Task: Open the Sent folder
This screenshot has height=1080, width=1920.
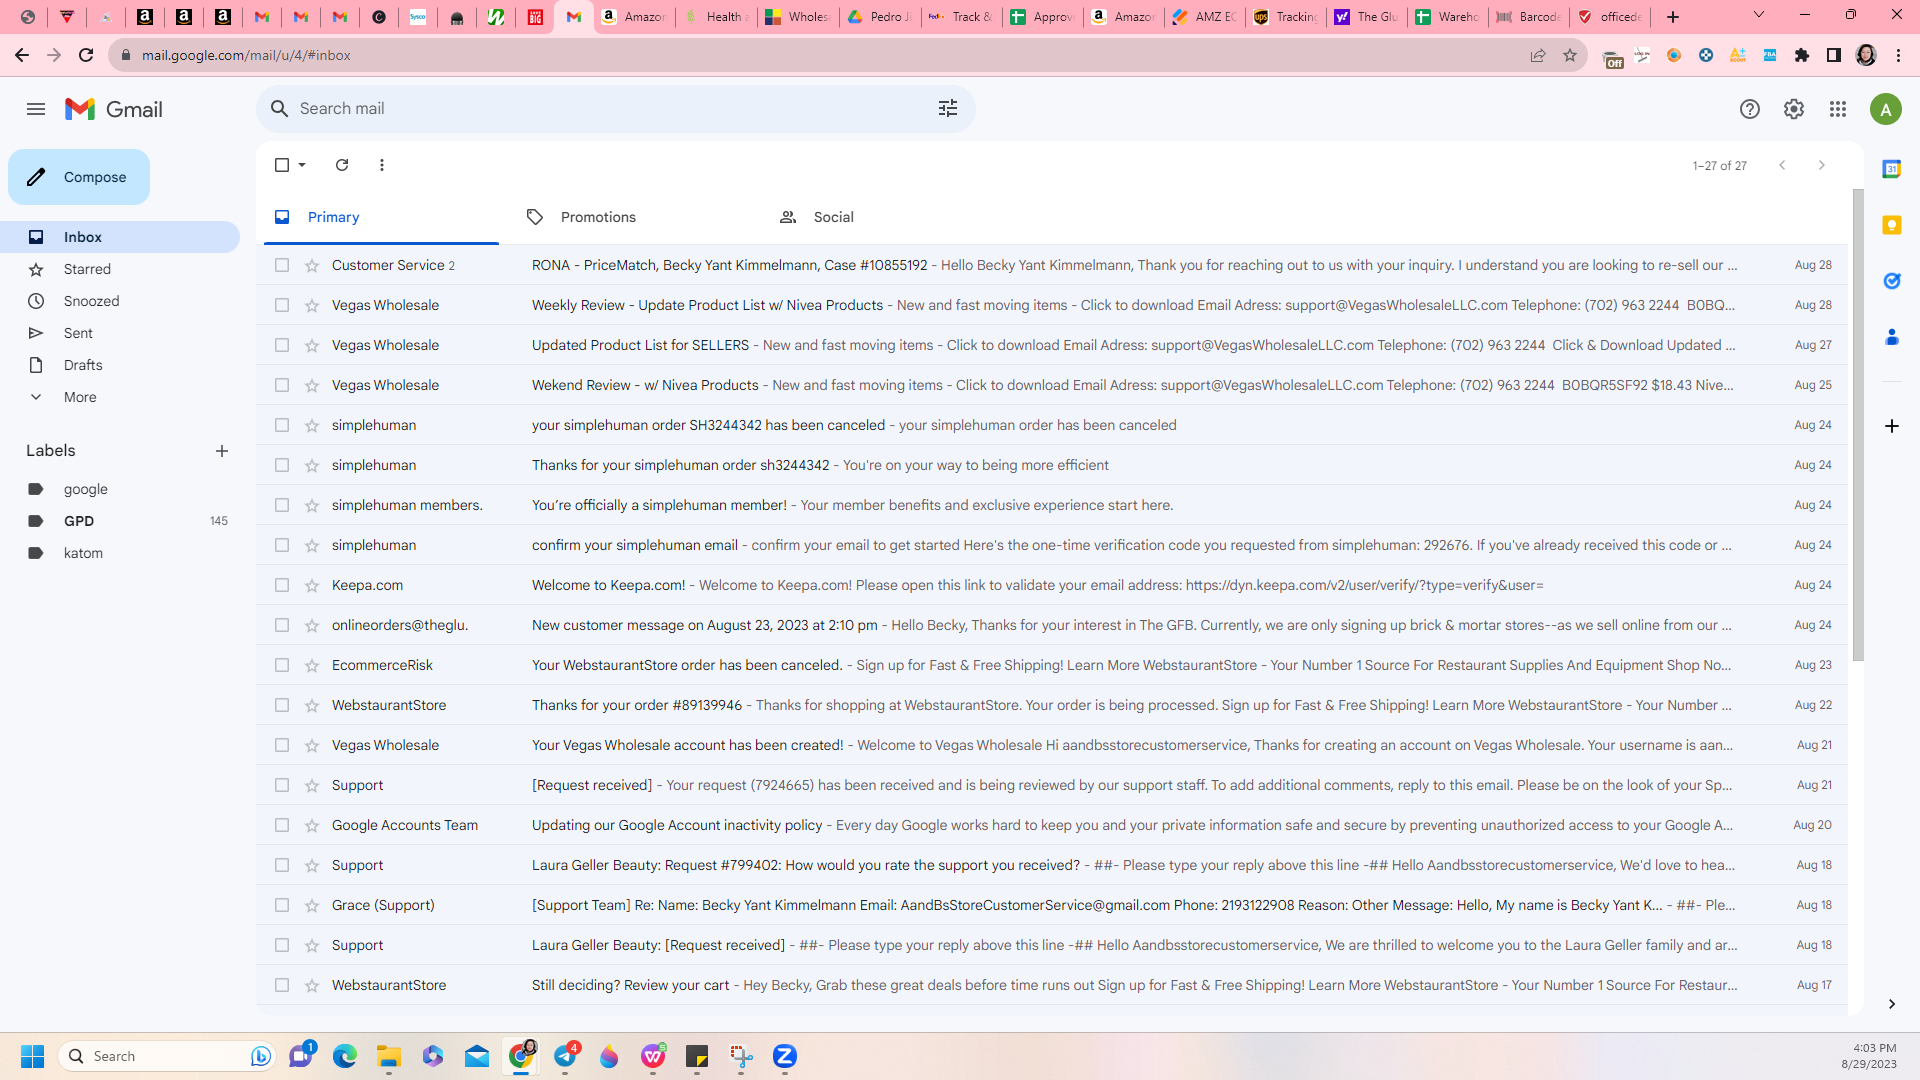Action: (x=120, y=333)
